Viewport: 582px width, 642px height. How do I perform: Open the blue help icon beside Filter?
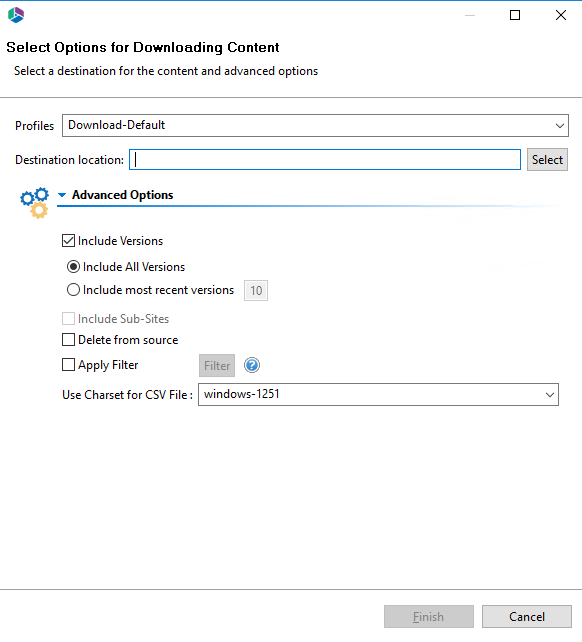(252, 365)
